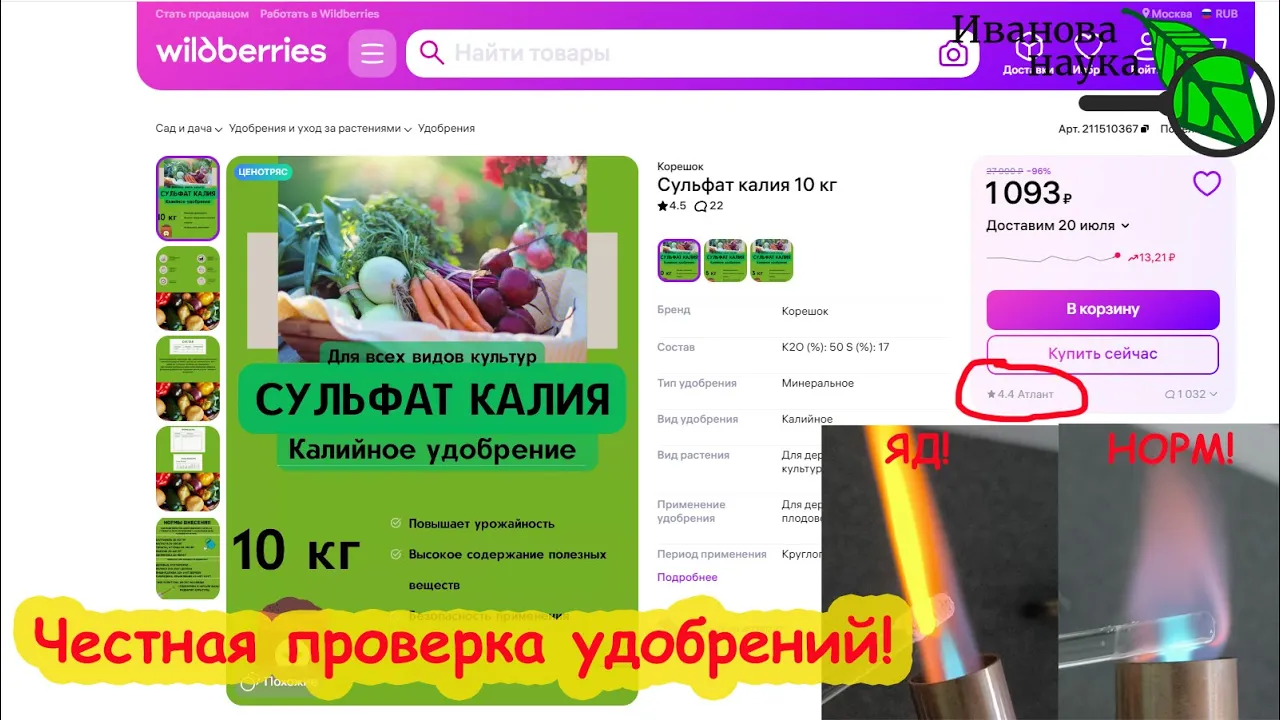Select the fifth gallery thumbnail with application norms

(x=188, y=558)
